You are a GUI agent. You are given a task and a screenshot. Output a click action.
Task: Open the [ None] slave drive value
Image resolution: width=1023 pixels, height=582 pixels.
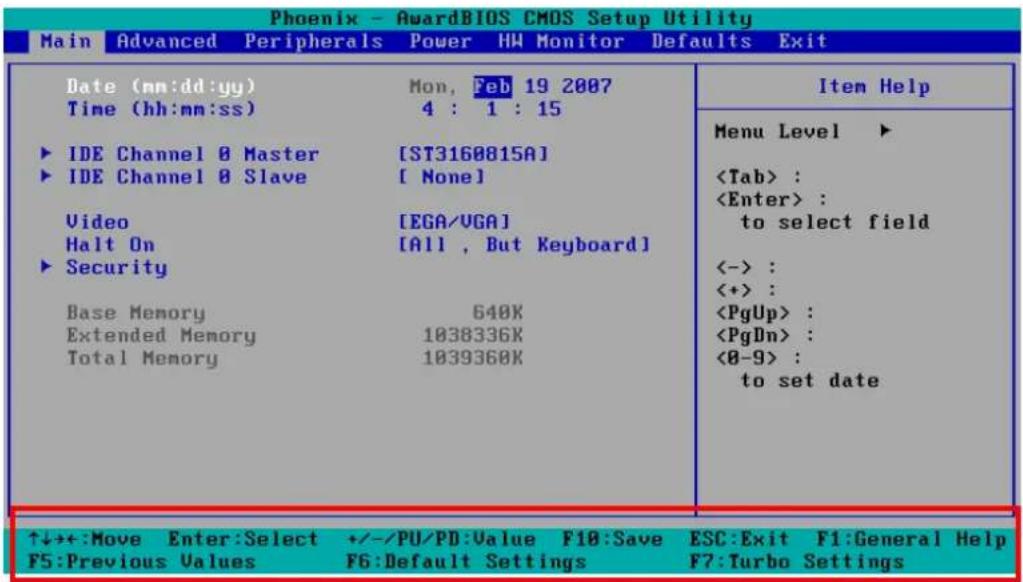point(442,177)
